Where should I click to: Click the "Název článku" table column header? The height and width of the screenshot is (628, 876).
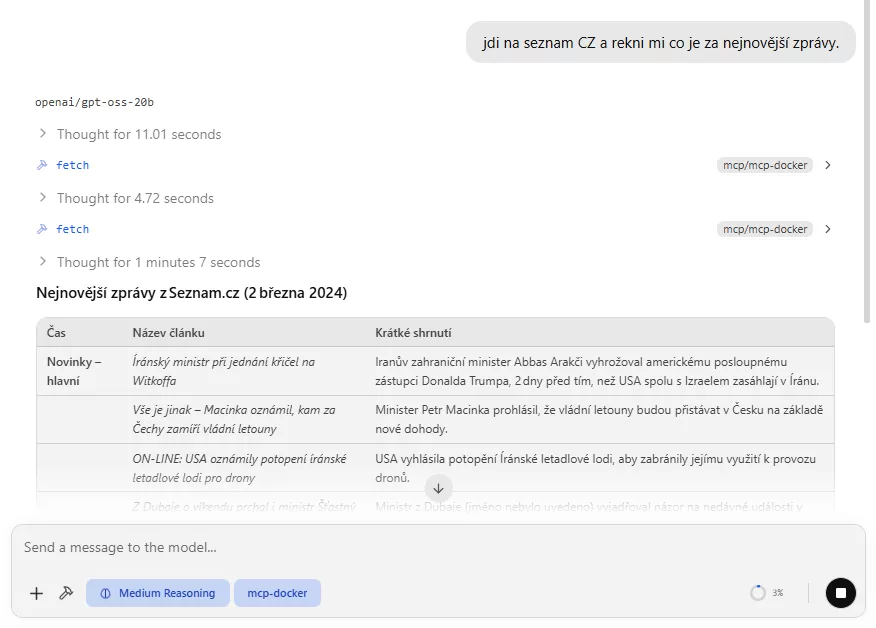168,332
